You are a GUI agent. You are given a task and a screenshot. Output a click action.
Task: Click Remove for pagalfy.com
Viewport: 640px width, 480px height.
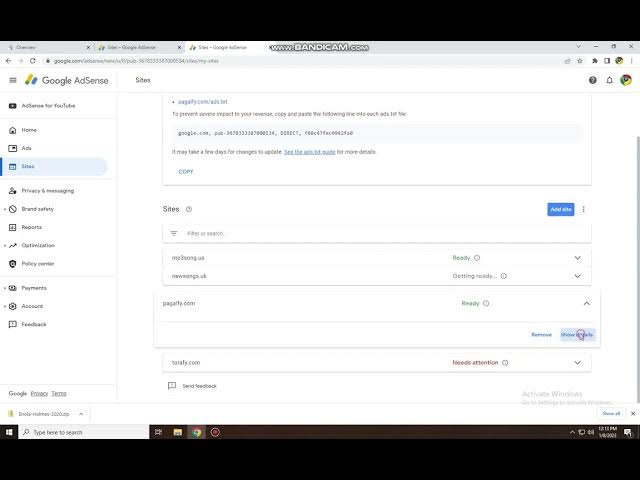click(x=541, y=335)
